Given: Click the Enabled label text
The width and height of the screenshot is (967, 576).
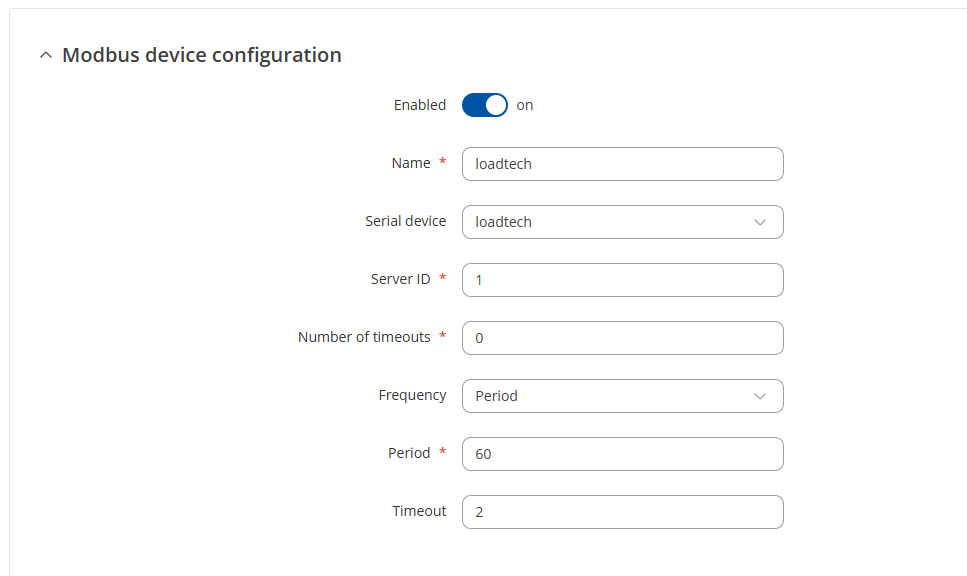Looking at the screenshot, I should pyautogui.click(x=420, y=105).
